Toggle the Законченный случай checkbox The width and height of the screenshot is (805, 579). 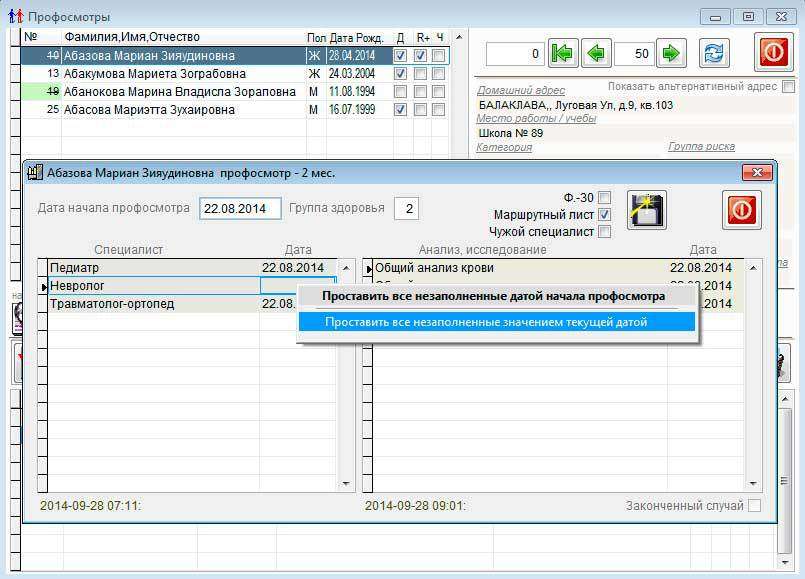754,506
